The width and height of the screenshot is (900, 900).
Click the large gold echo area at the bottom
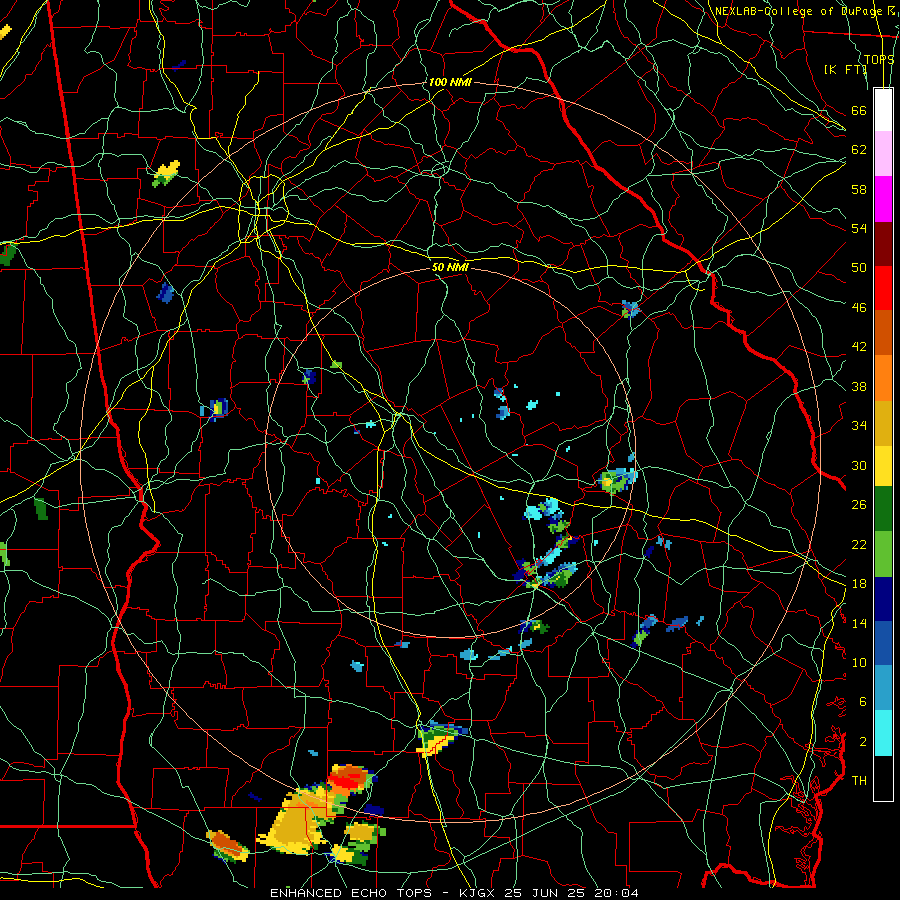point(294,822)
